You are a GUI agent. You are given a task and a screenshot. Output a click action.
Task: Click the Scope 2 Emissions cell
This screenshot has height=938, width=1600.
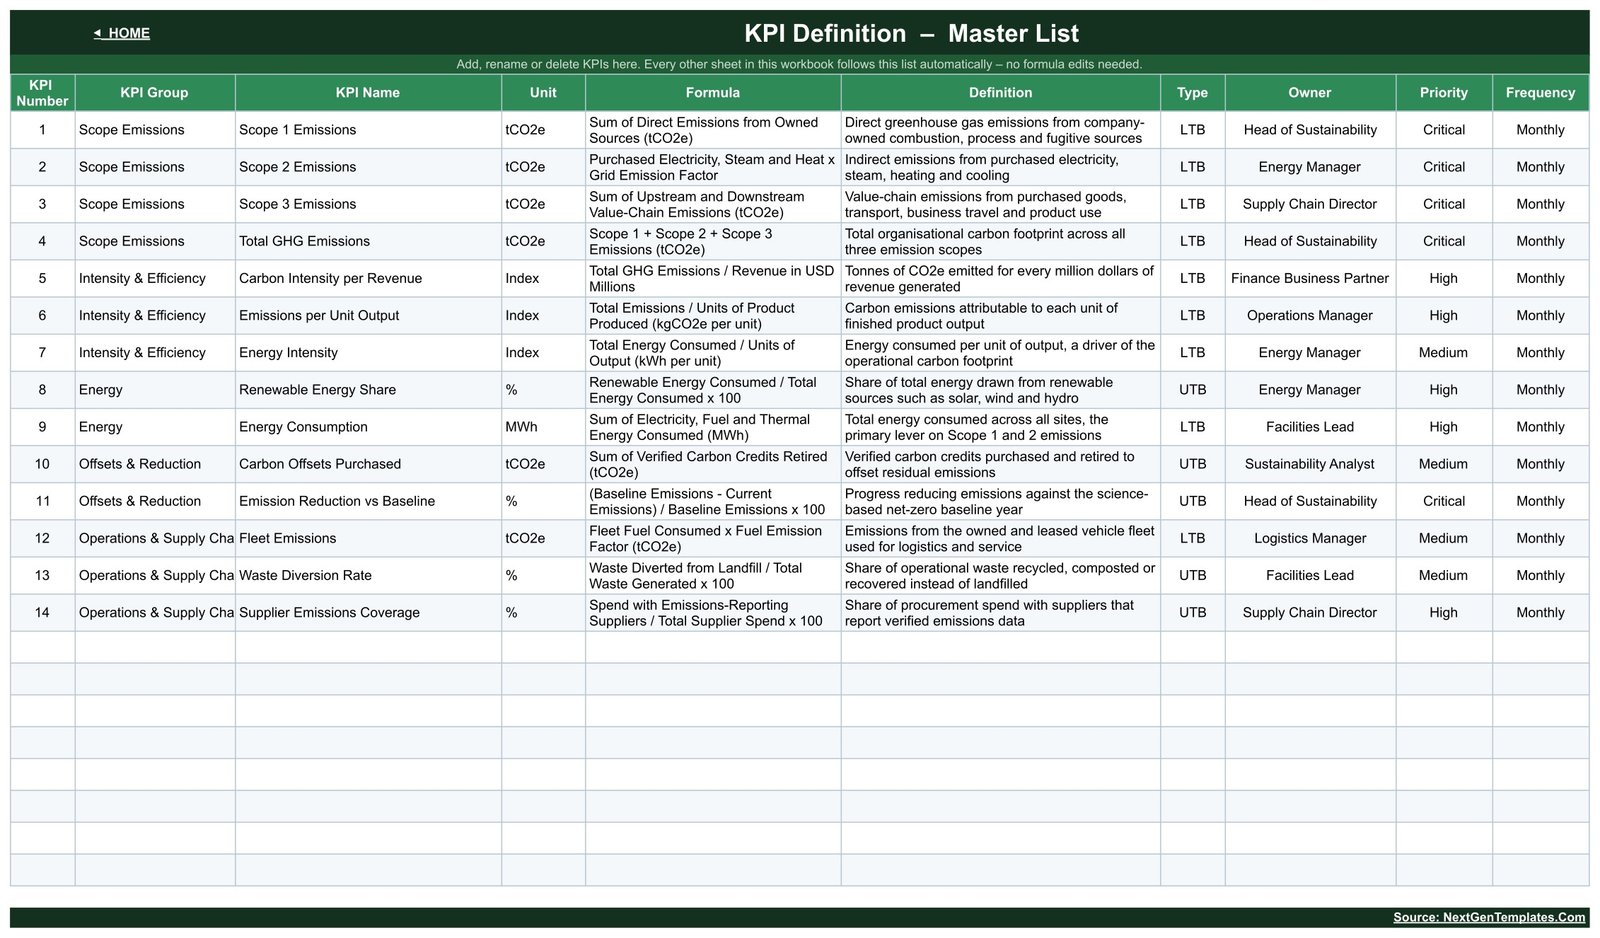coord(368,167)
